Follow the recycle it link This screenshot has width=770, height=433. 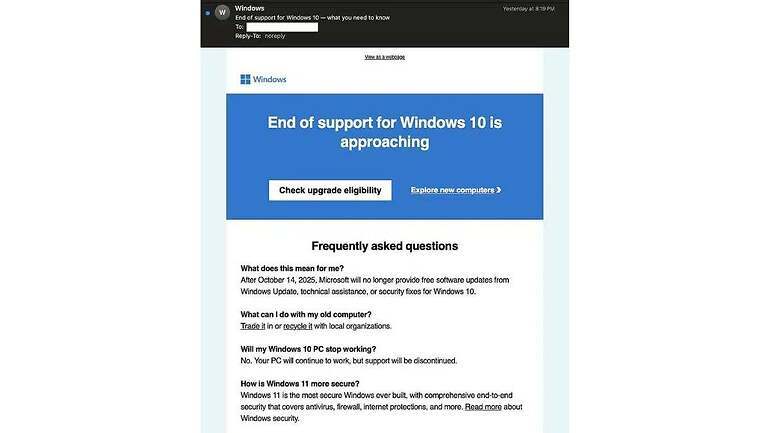[x=298, y=326]
